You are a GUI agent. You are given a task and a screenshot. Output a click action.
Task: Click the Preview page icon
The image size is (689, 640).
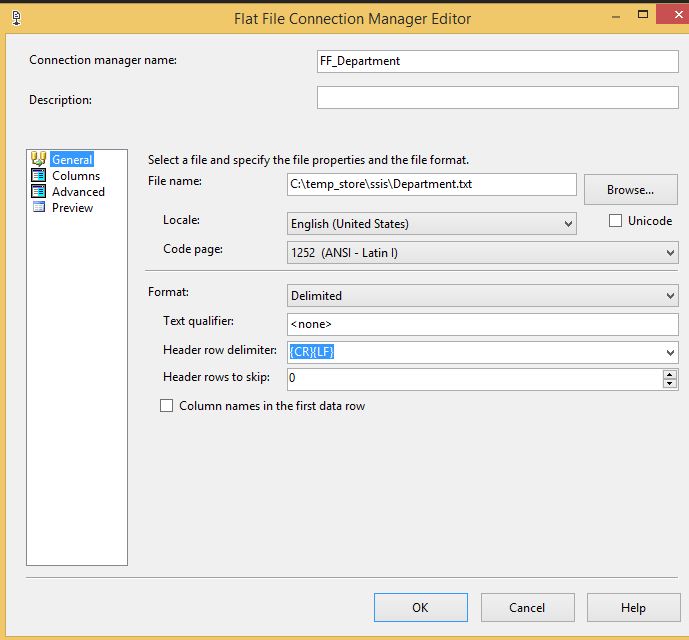pos(39,208)
